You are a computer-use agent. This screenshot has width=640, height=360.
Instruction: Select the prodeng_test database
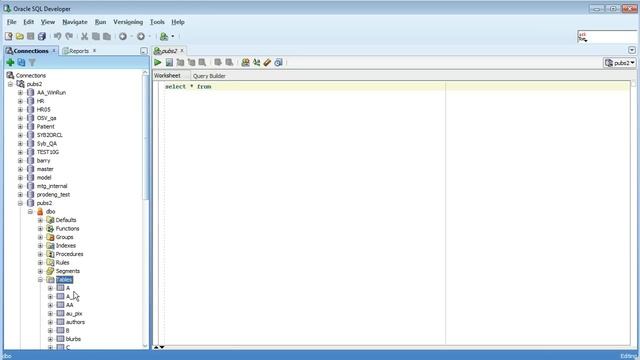53,194
